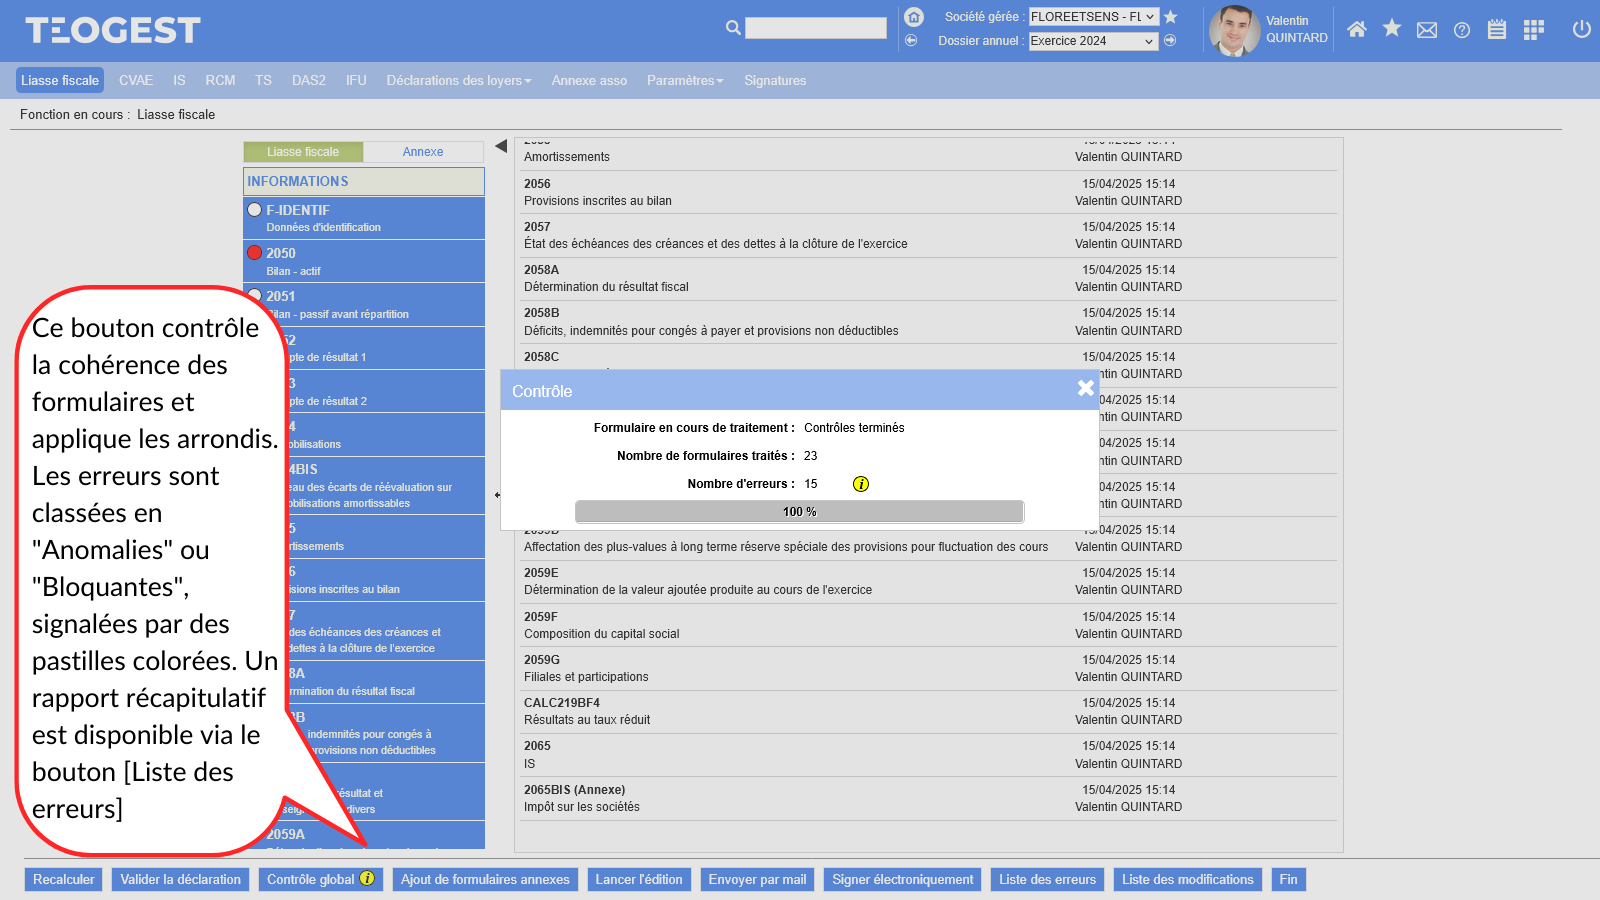The image size is (1600, 900).
Task: Select the red 2050 Bilan actif indicator
Action: click(255, 253)
